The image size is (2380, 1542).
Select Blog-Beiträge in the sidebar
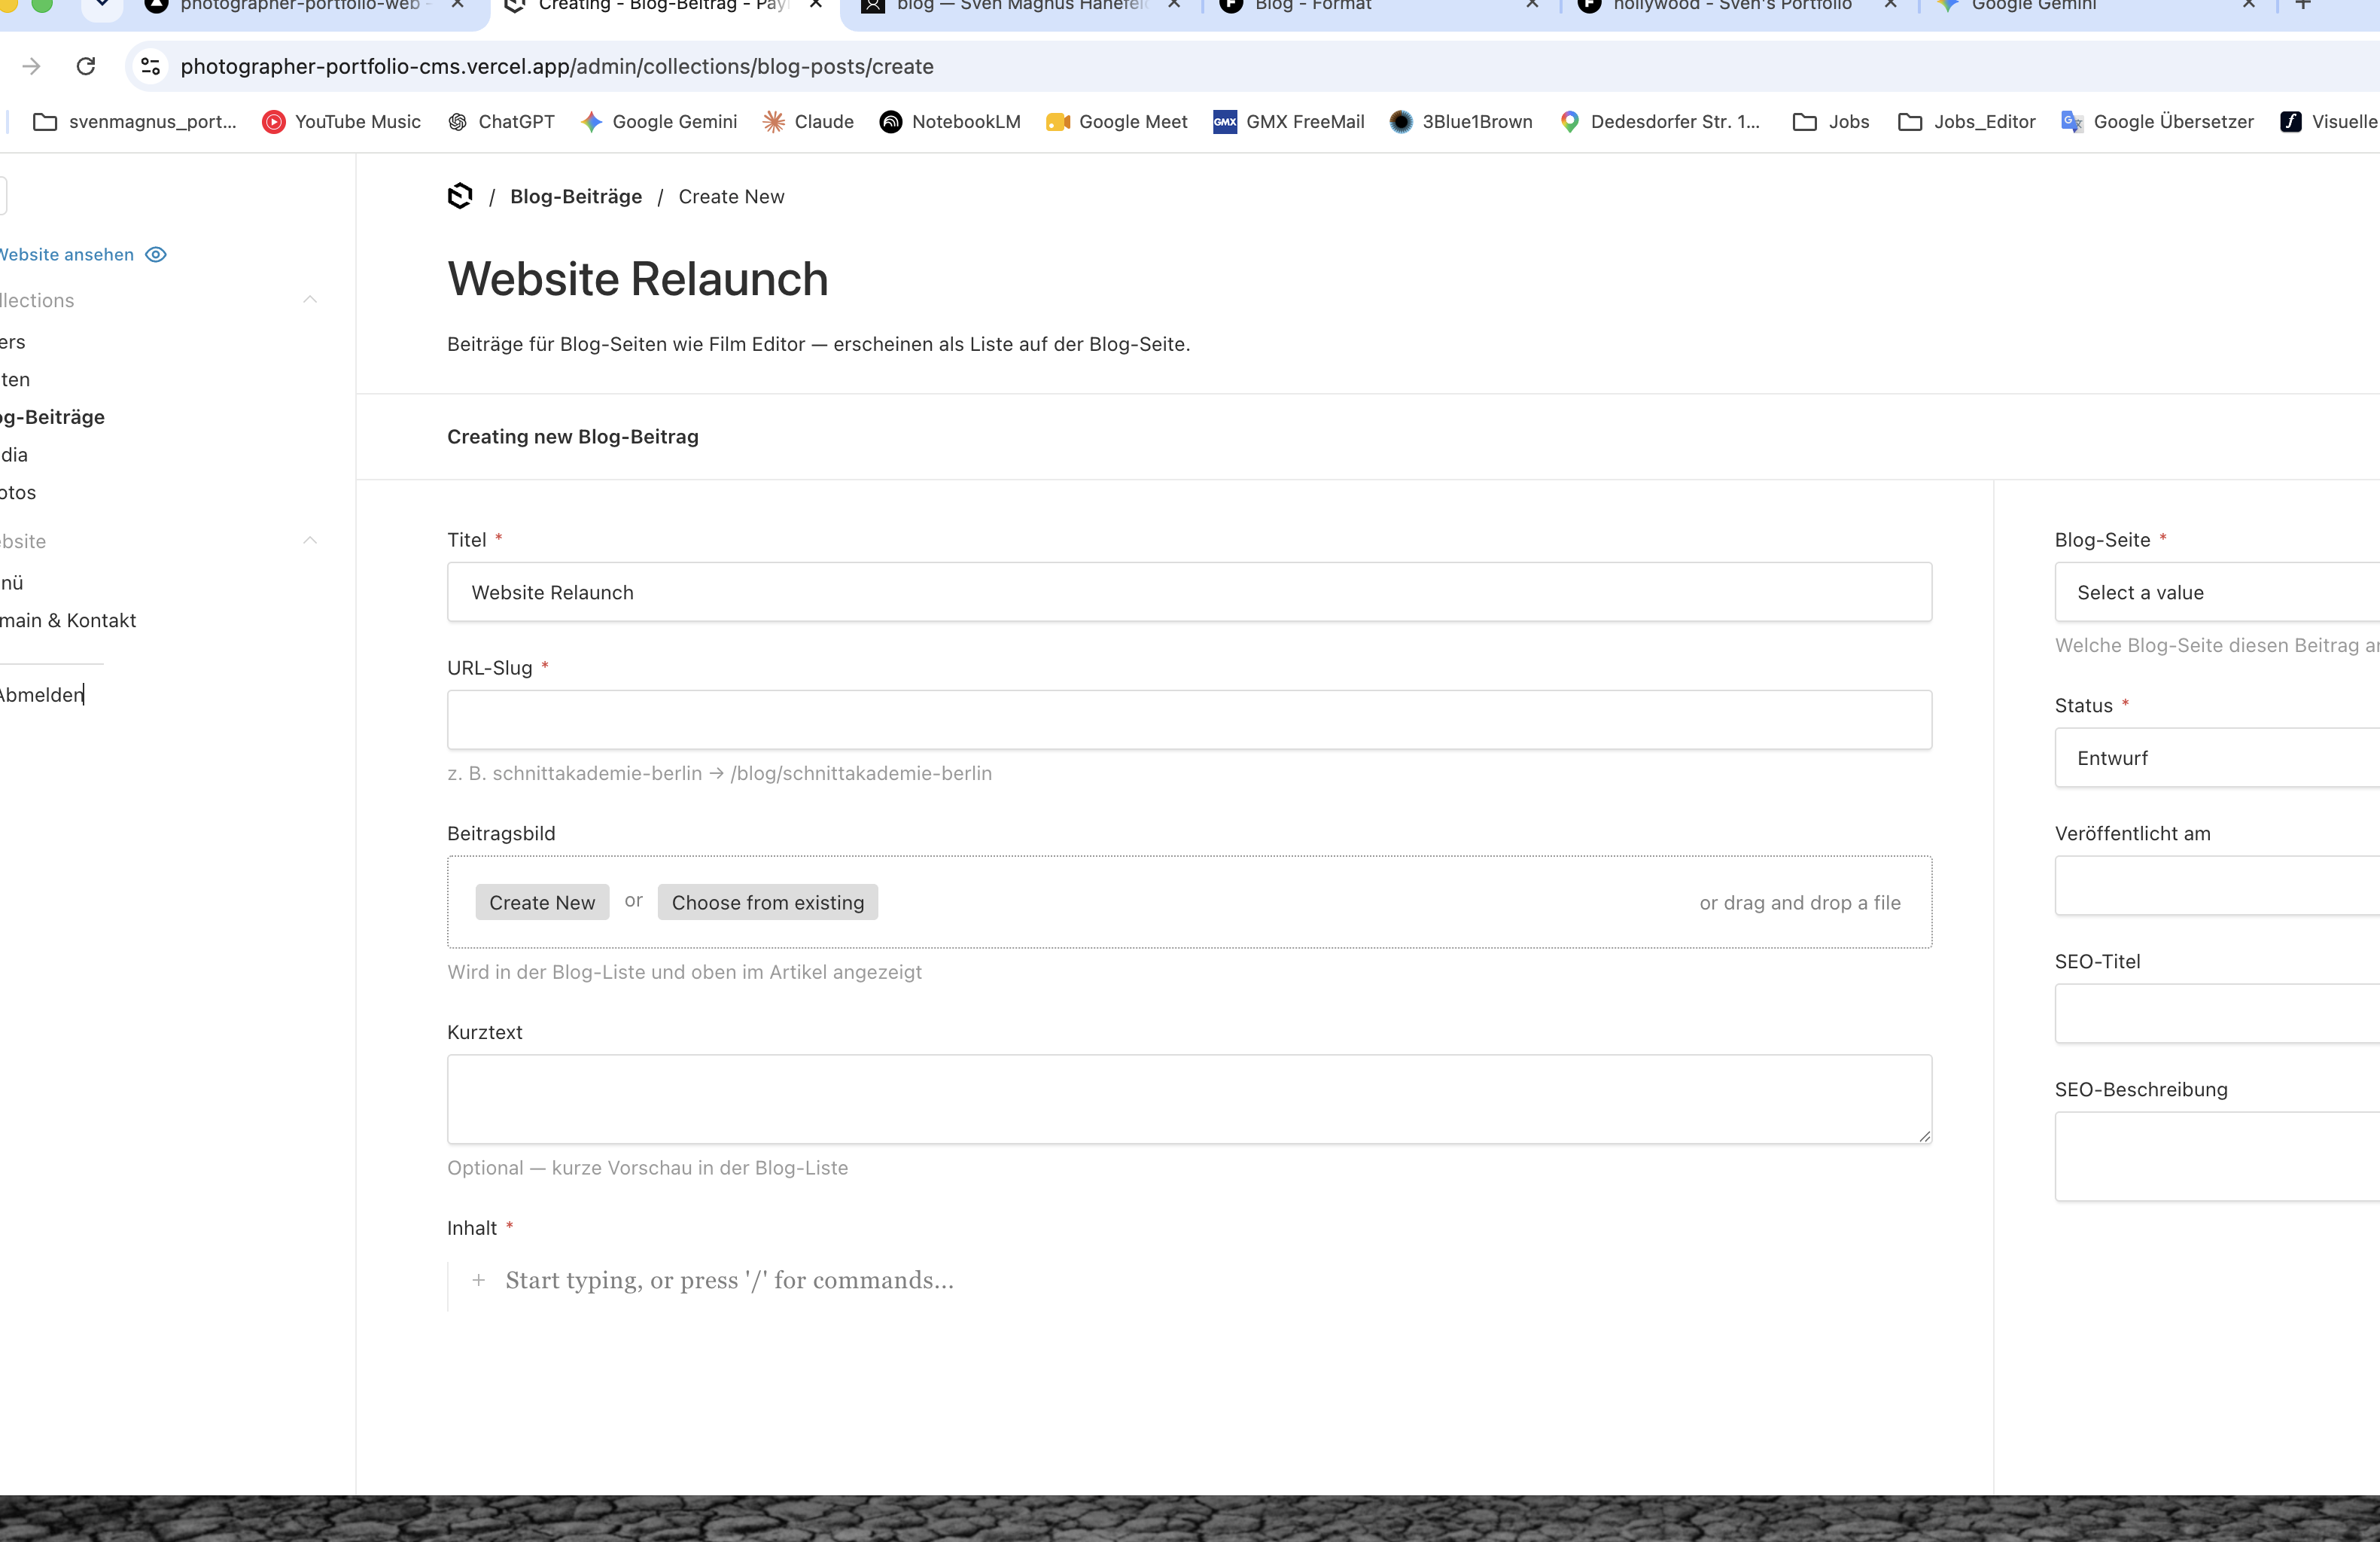[x=52, y=417]
